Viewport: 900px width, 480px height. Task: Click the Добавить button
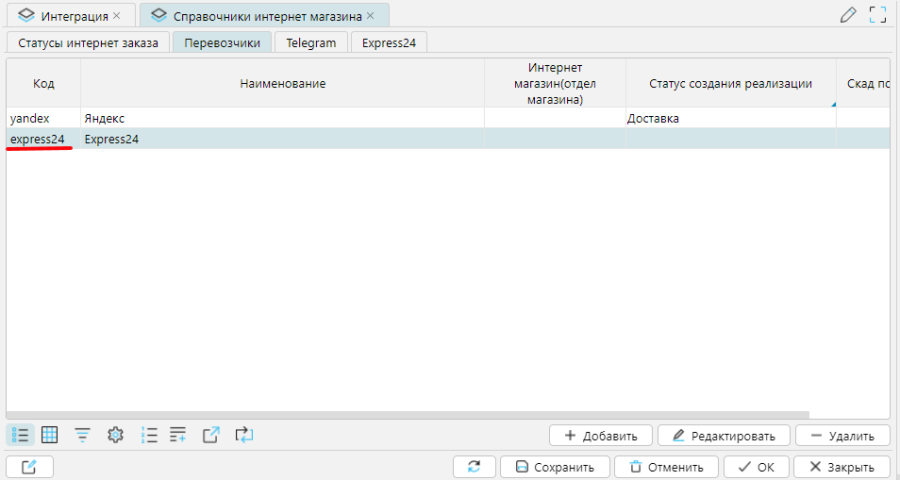tap(600, 436)
